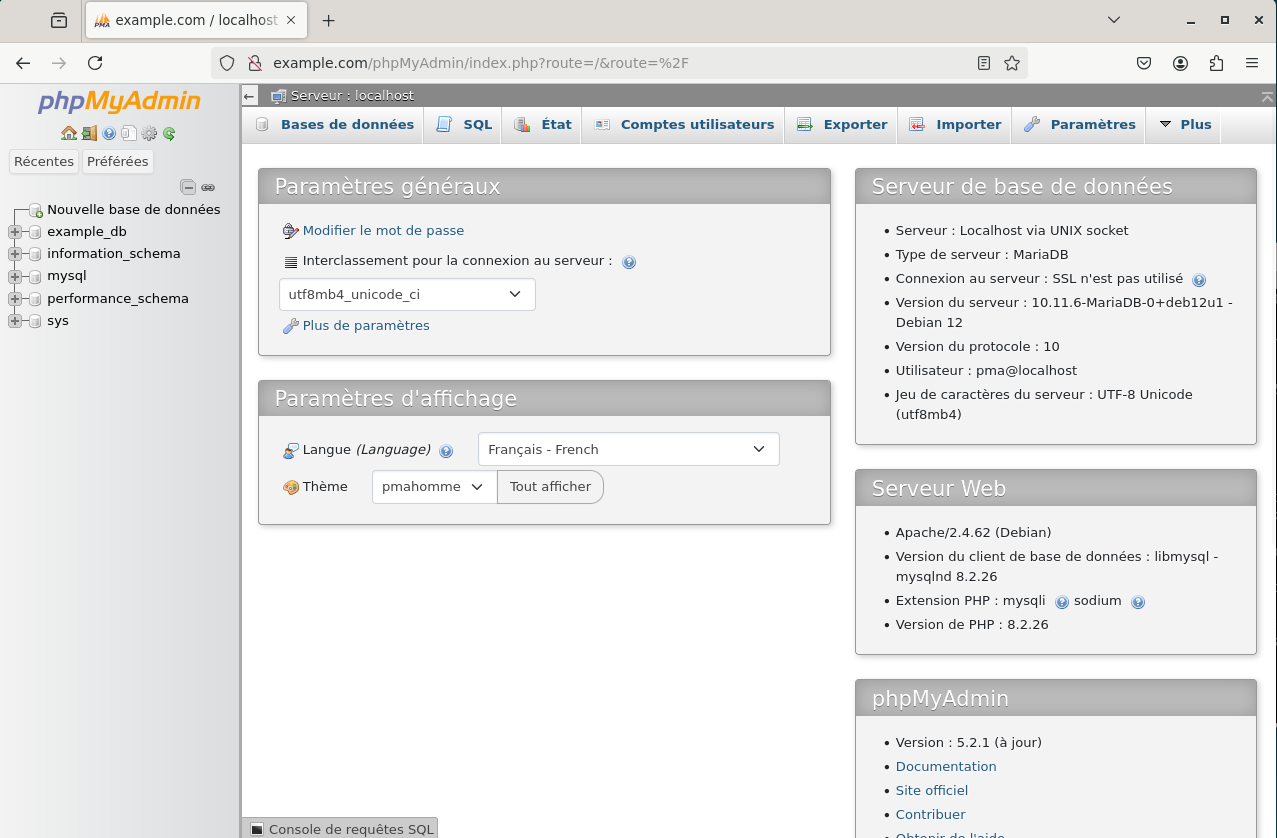Click help icon next to sodium extension
This screenshot has width=1277, height=838.
1138,602
